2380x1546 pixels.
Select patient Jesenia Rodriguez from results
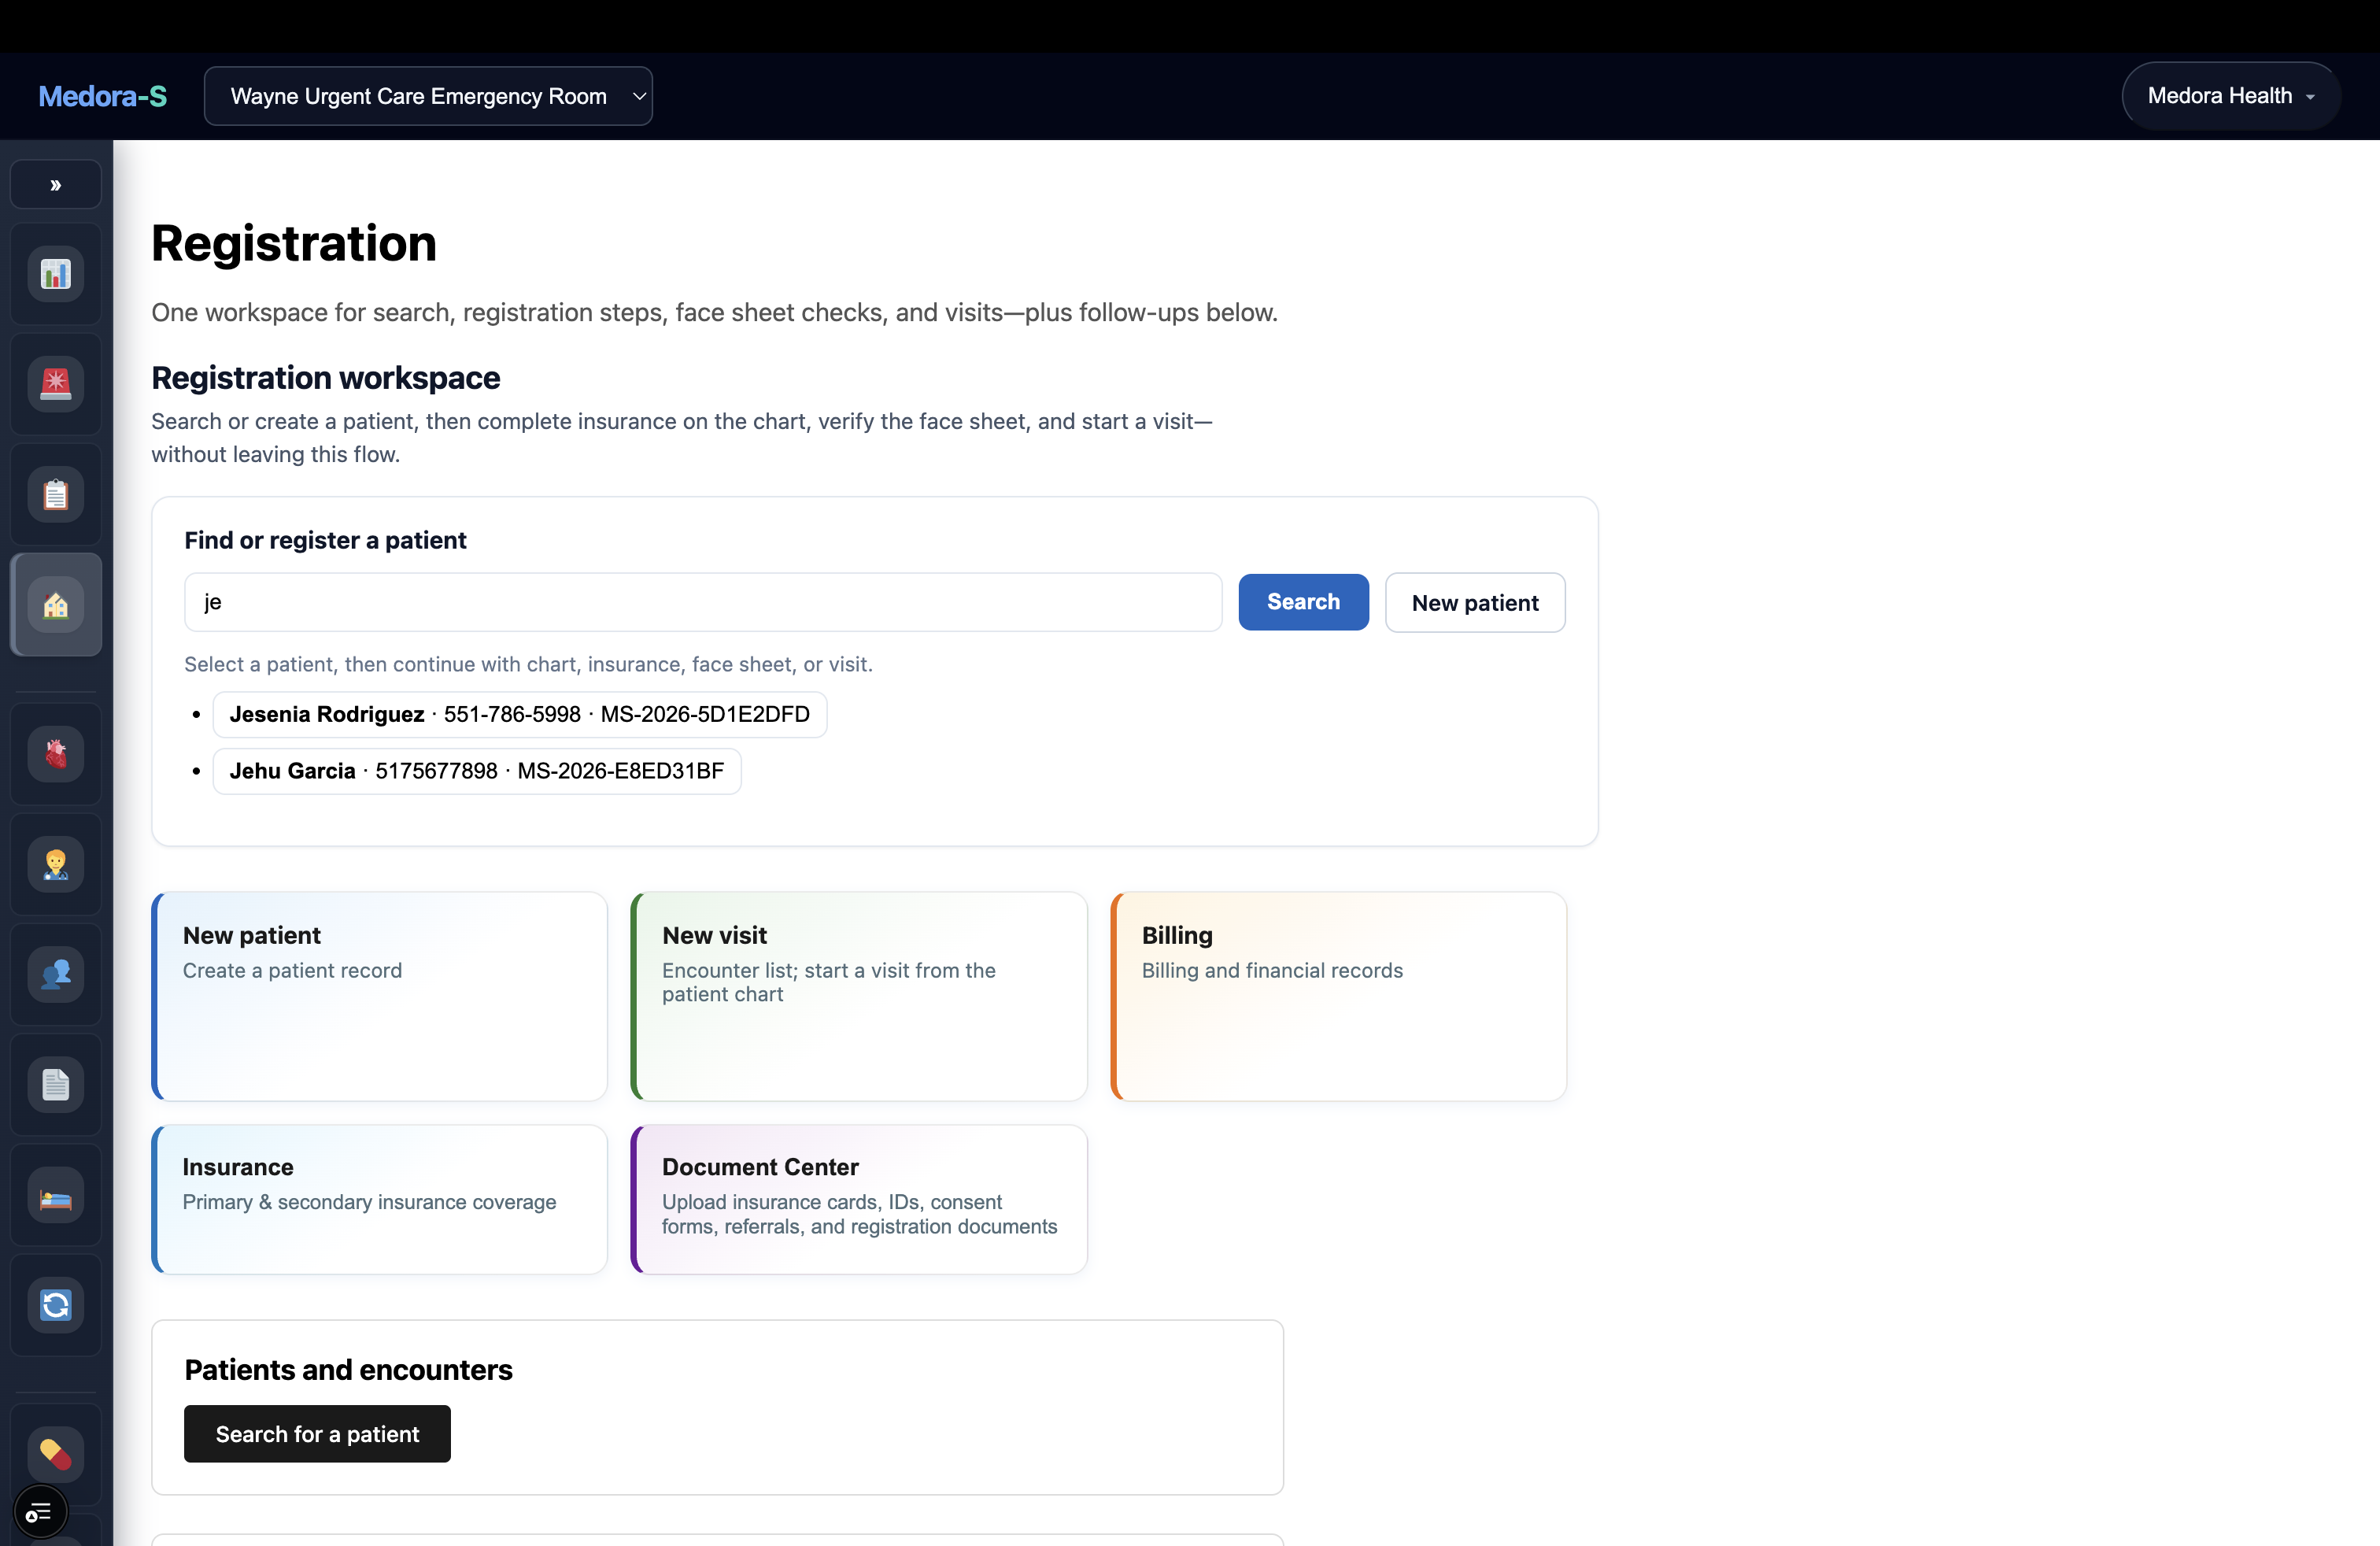[519, 714]
